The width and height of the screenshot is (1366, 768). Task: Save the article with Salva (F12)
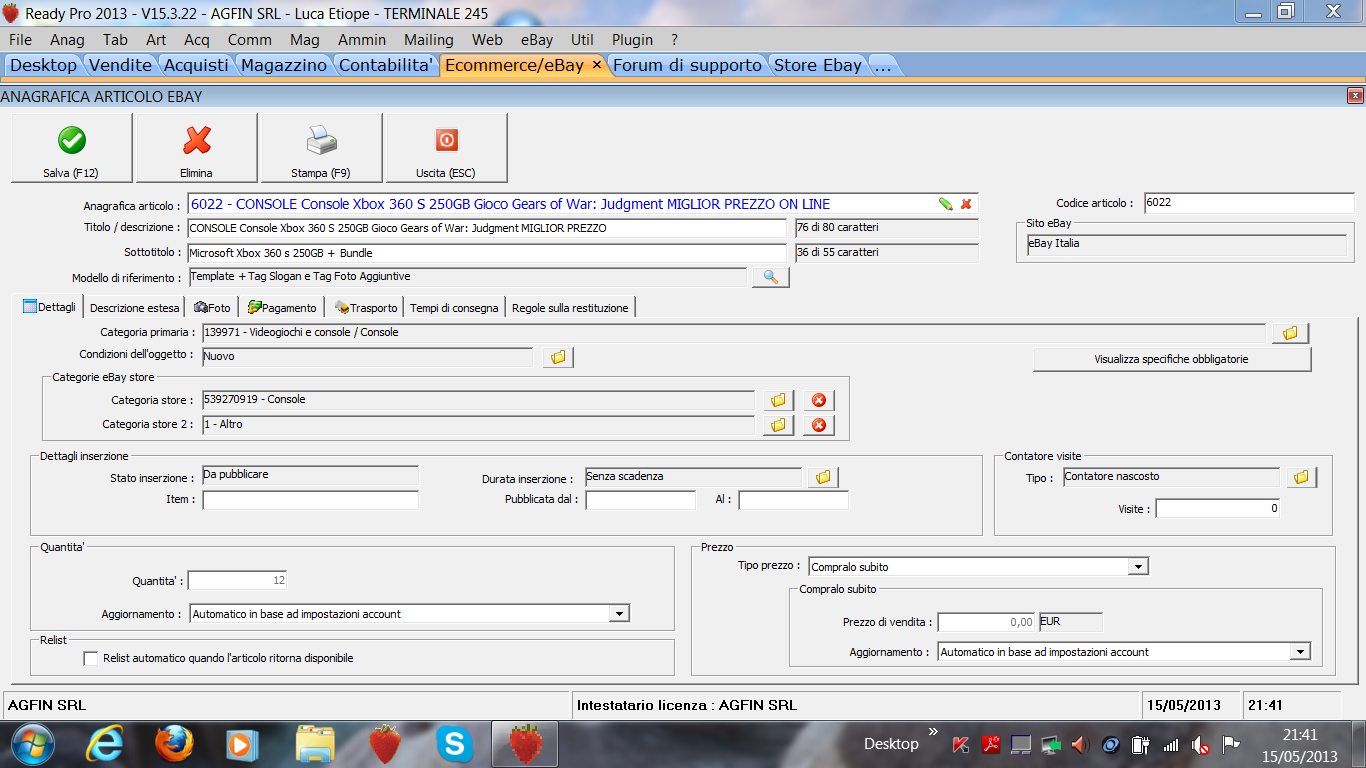[71, 148]
